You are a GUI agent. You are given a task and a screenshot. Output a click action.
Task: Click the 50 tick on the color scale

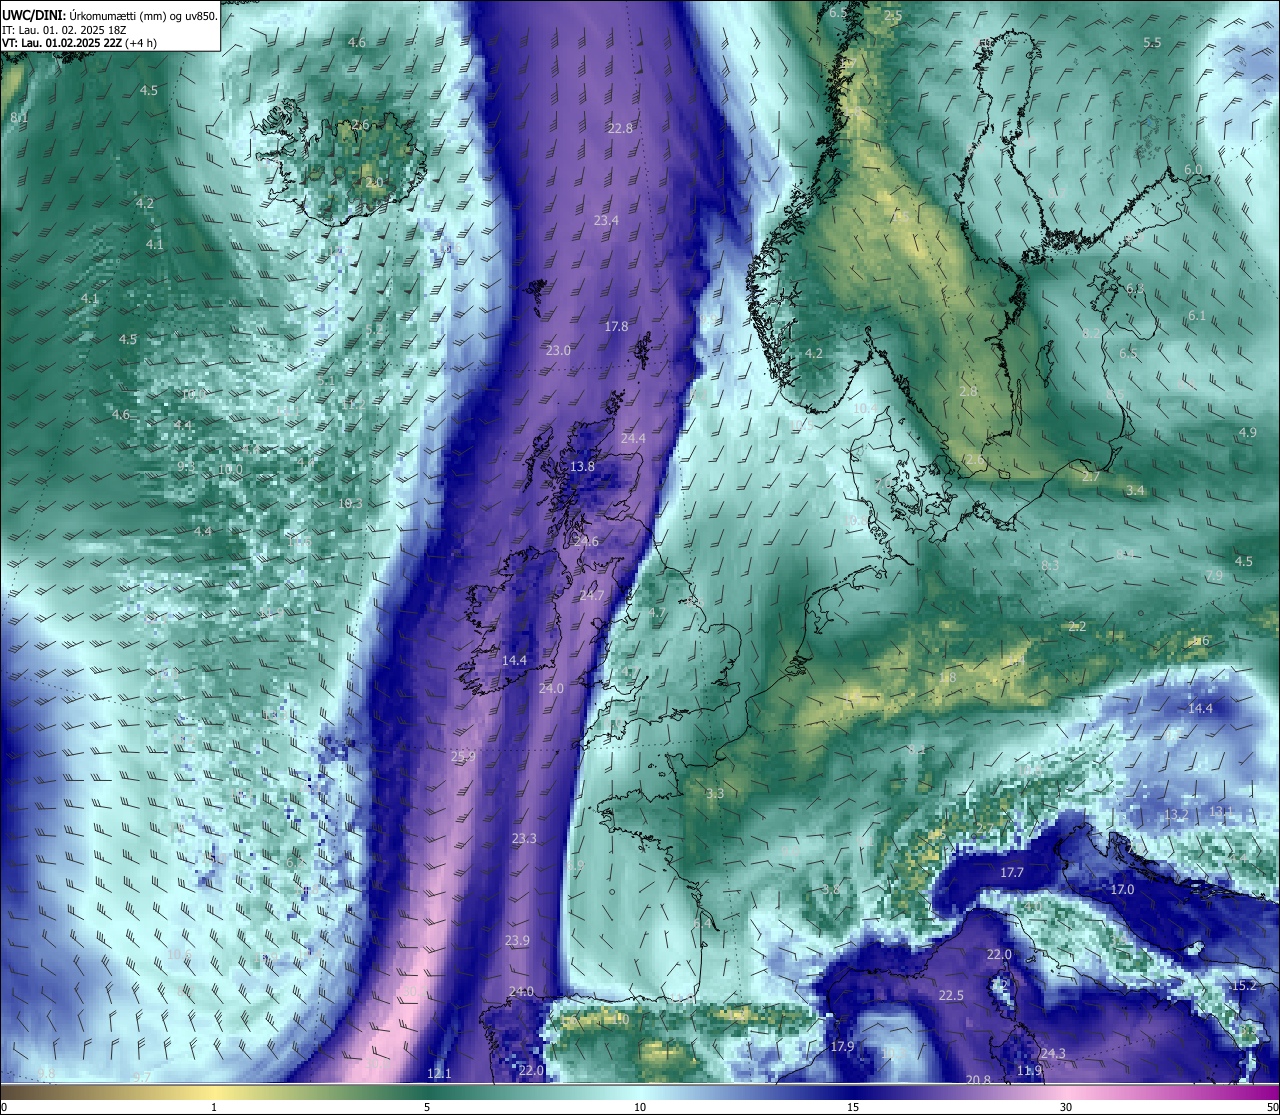click(x=1272, y=1106)
